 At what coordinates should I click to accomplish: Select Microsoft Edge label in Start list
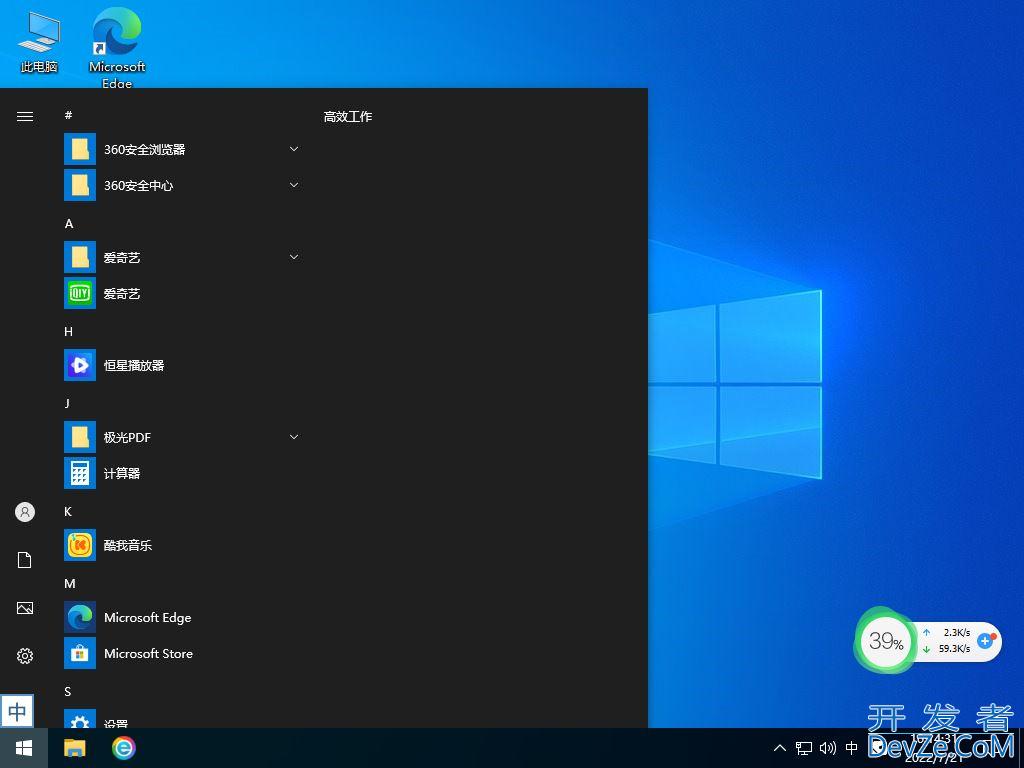[x=148, y=618]
